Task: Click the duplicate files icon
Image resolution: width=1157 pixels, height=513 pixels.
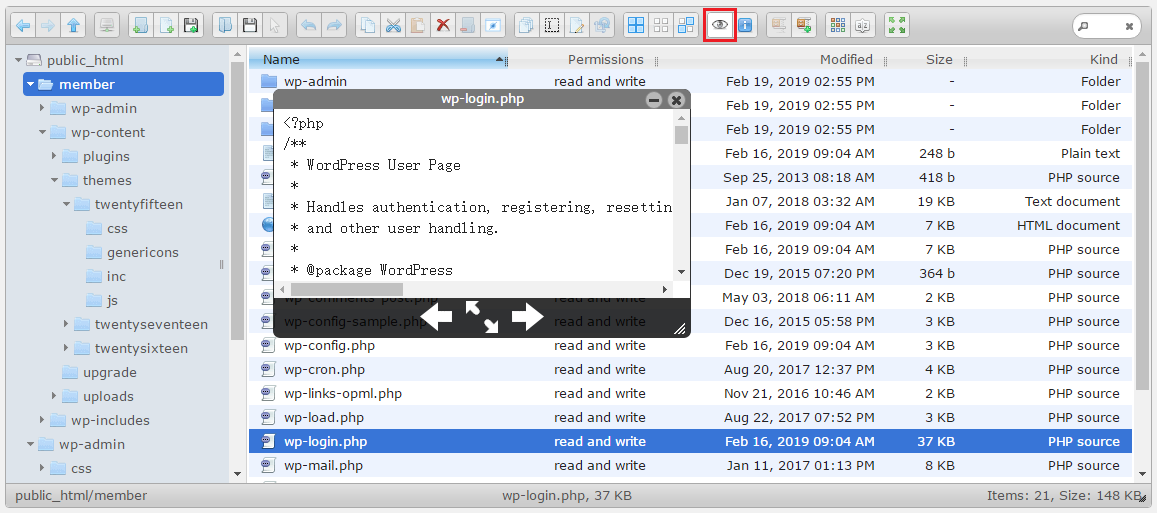Action: pos(526,25)
